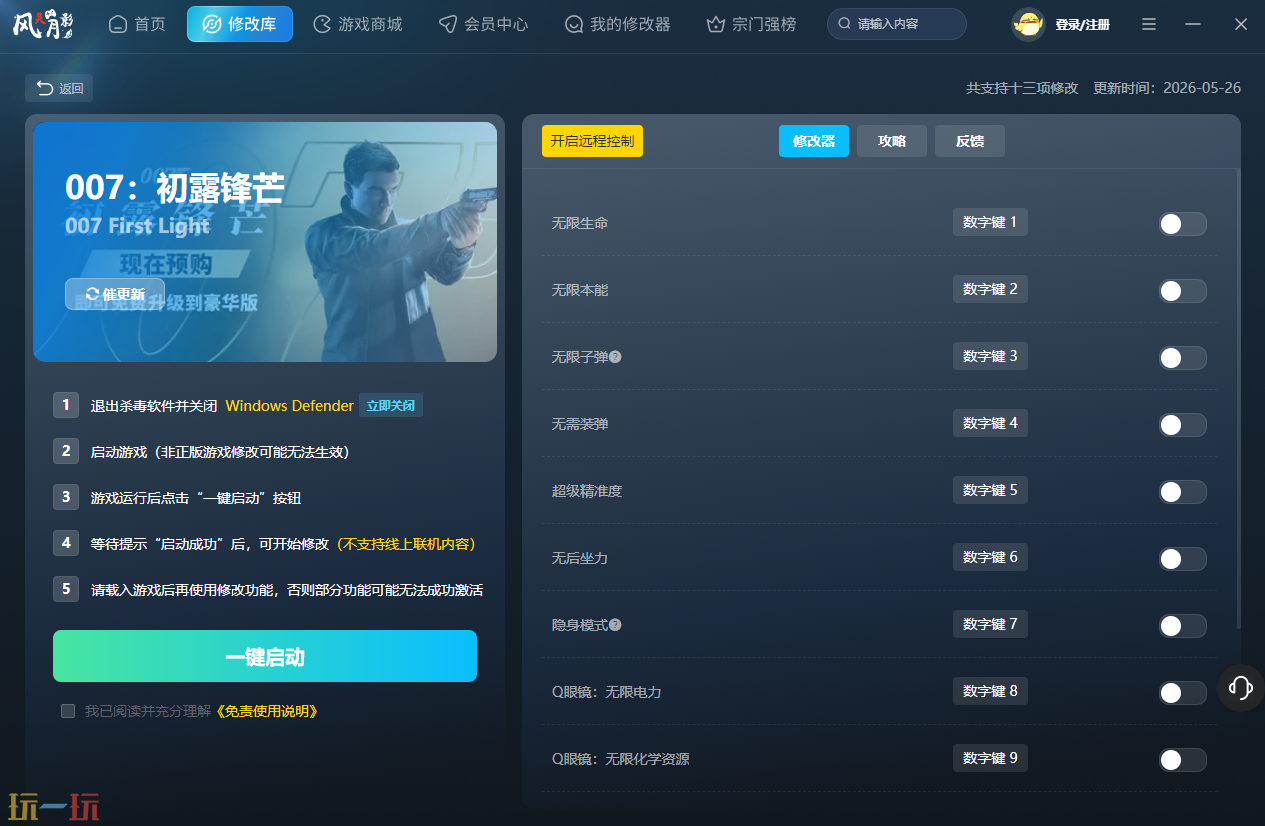
Task: Turn on Q眼镜：无限电力 toggle
Action: pos(1183,693)
